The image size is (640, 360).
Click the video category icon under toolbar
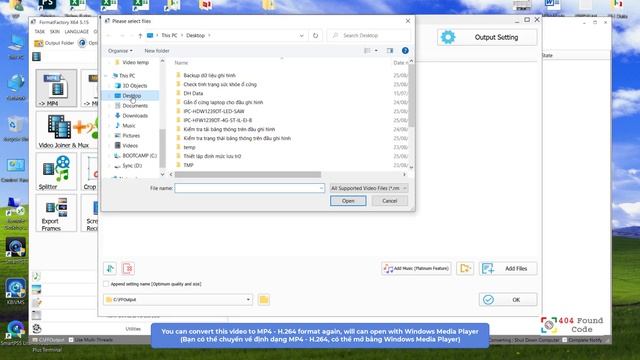[36, 56]
